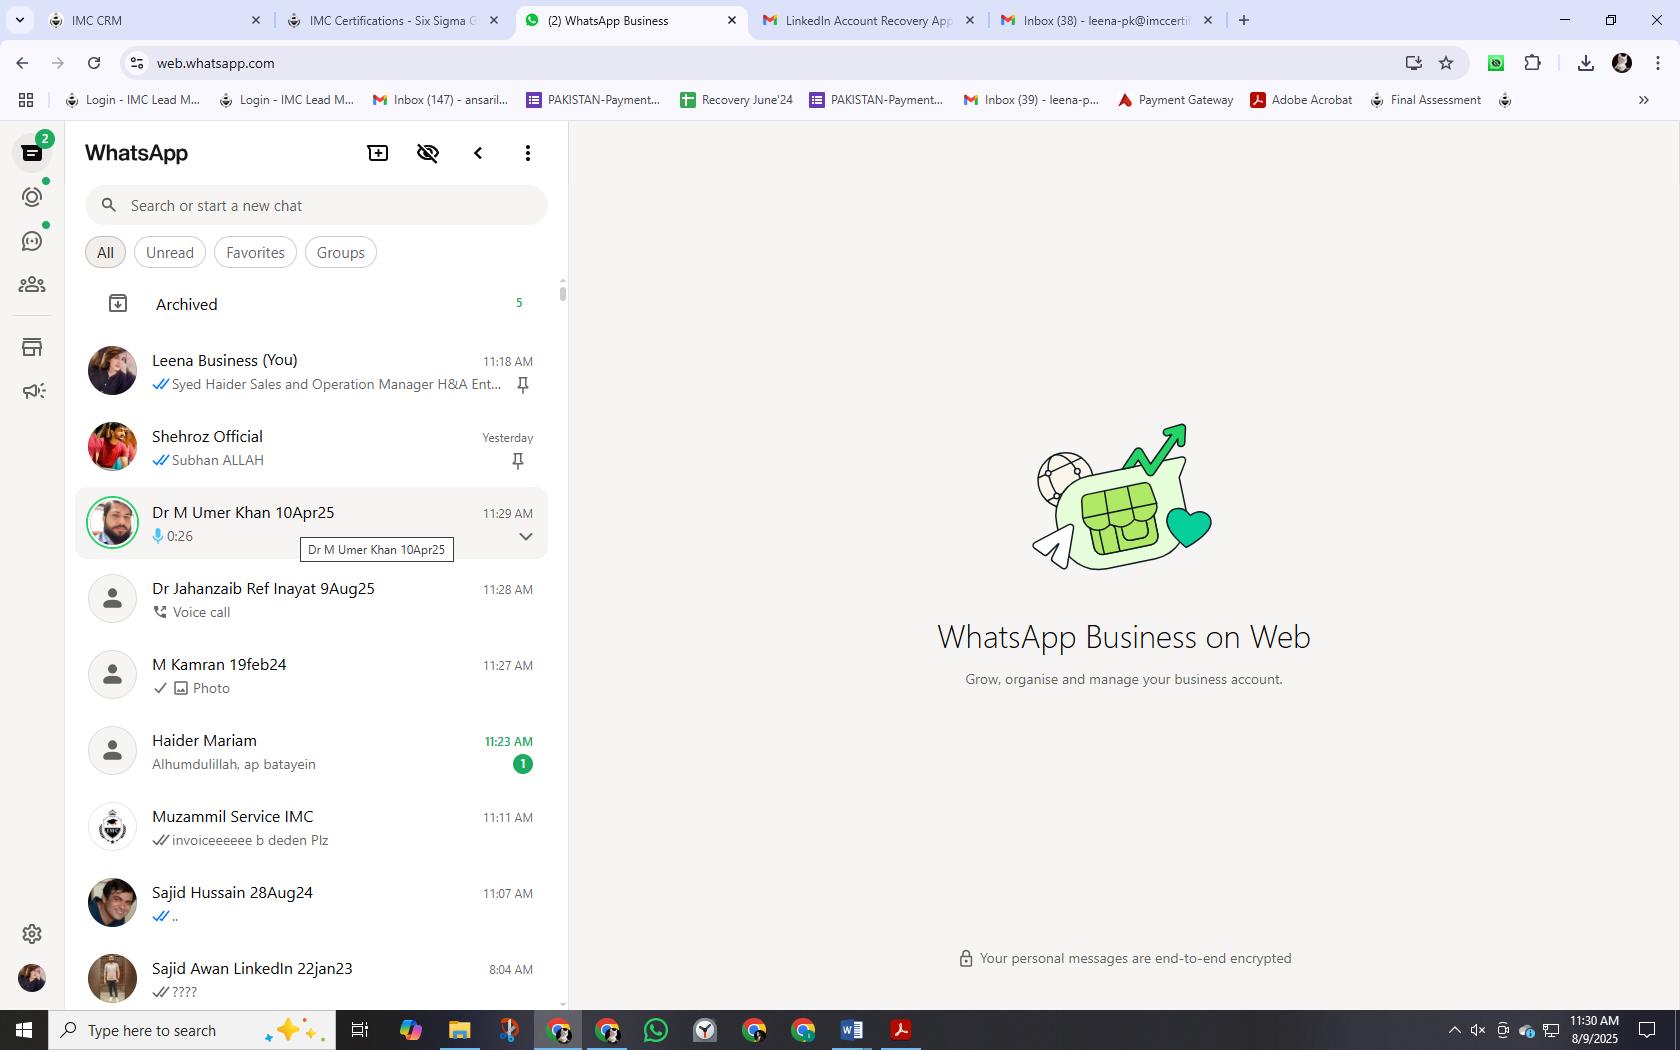Open the Chrome downloads icon
This screenshot has height=1050, width=1680.
1585,63
